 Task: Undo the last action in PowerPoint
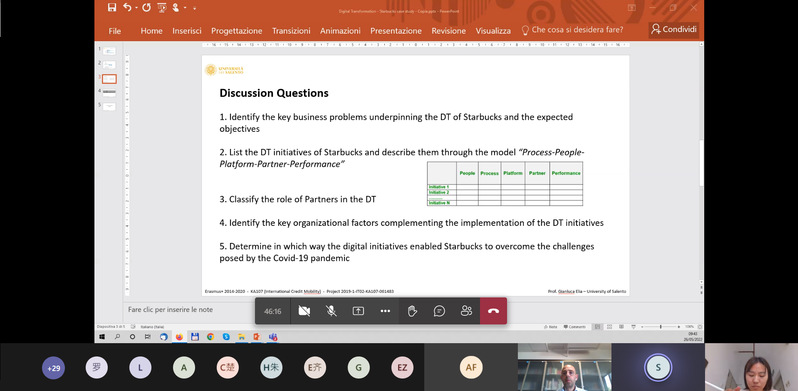click(127, 7)
